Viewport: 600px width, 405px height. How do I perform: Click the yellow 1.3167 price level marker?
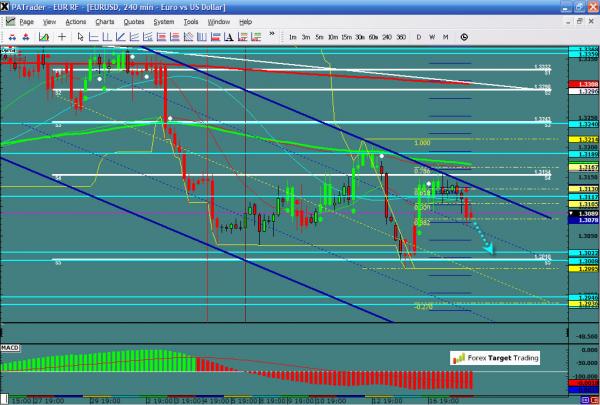point(582,168)
